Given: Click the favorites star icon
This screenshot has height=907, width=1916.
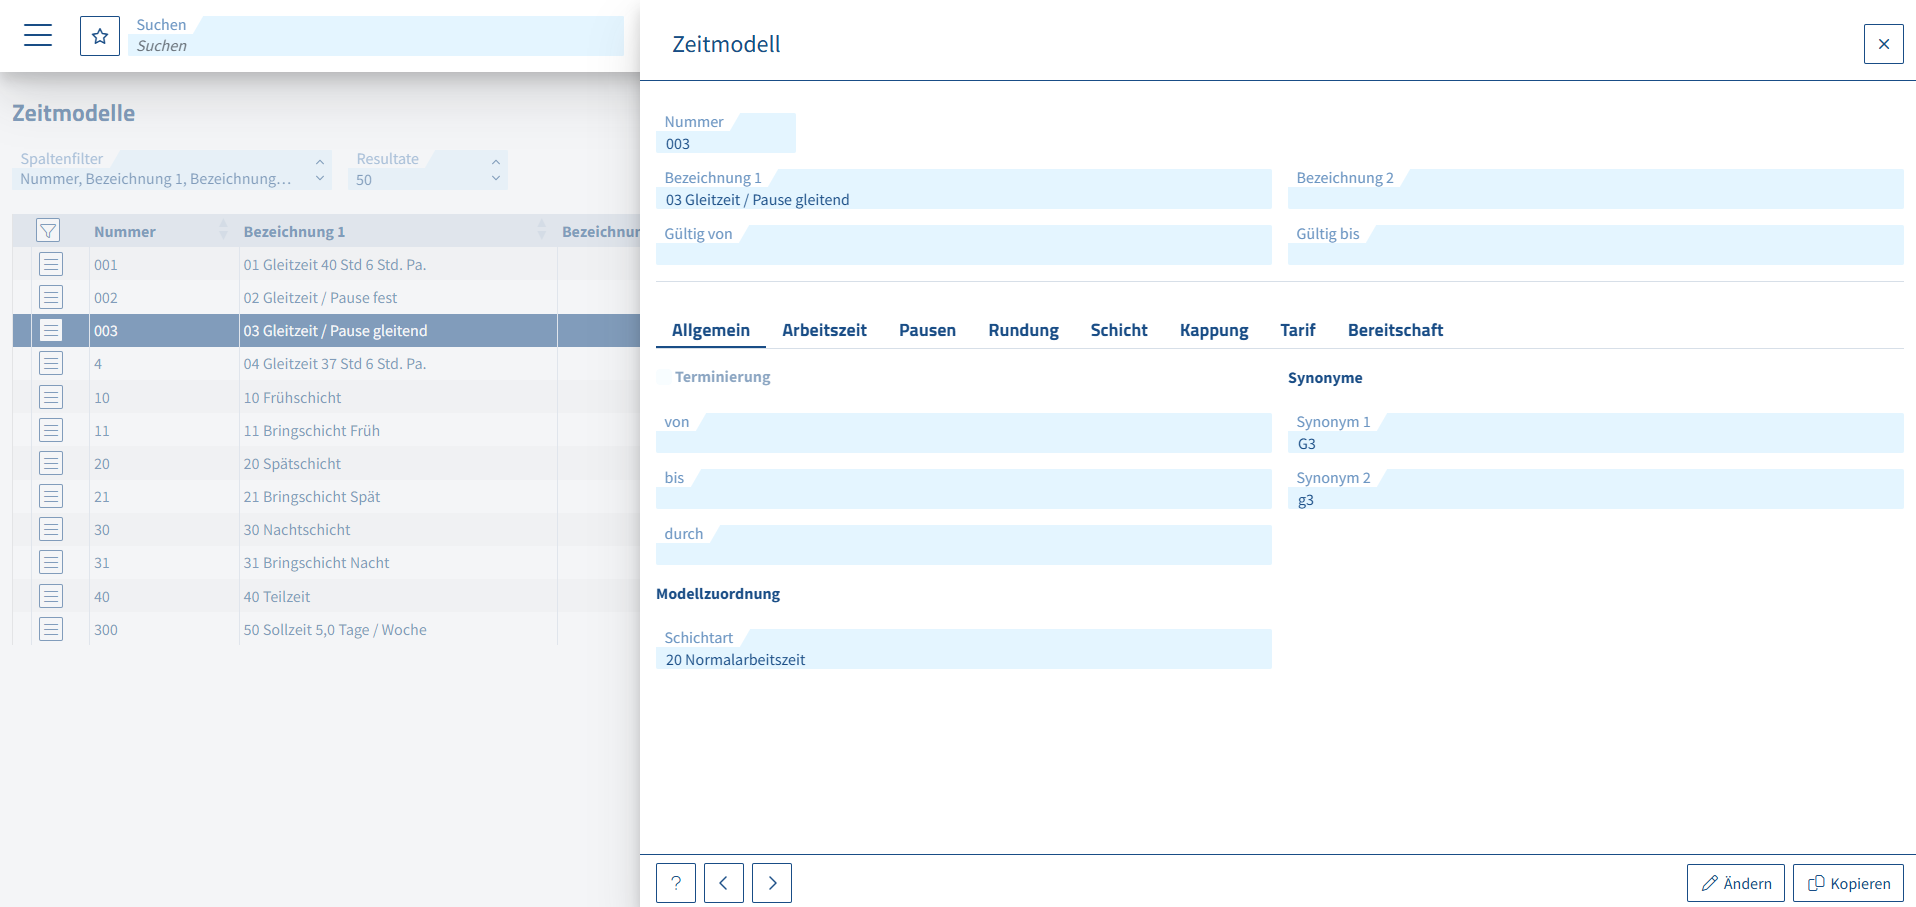Looking at the screenshot, I should (100, 36).
